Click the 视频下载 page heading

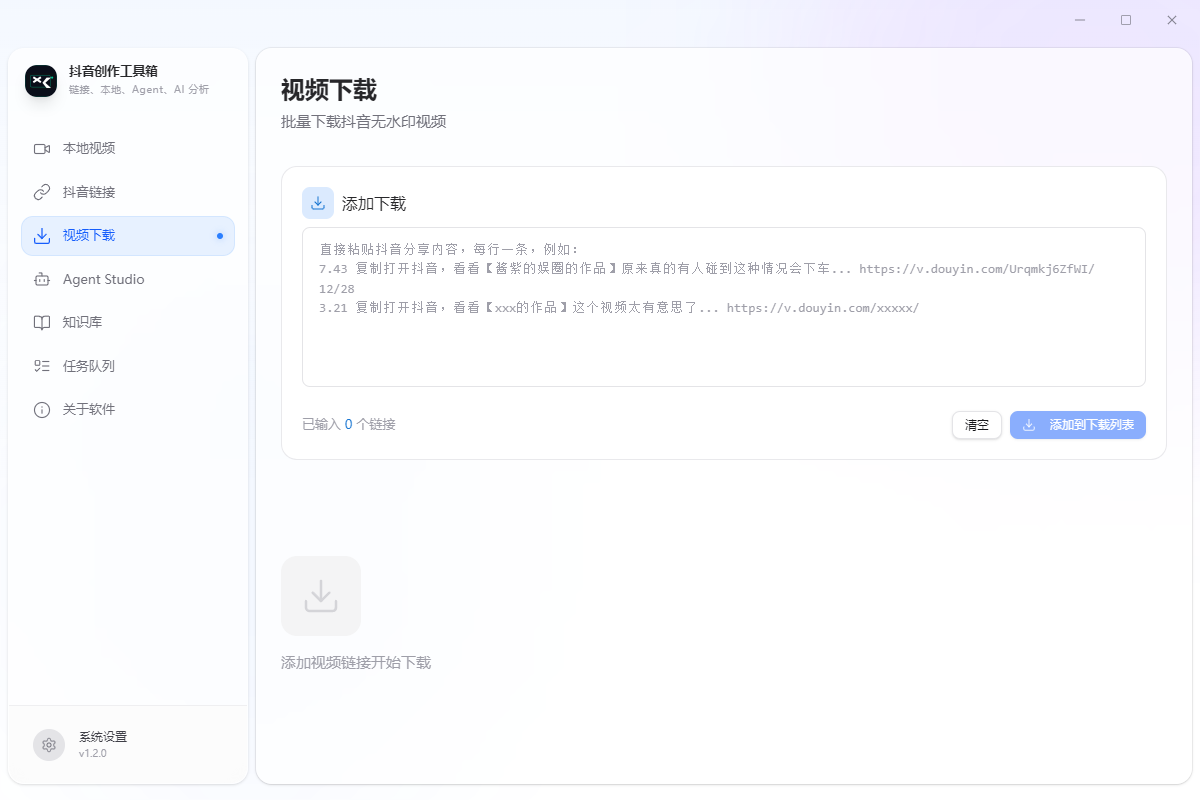point(329,90)
